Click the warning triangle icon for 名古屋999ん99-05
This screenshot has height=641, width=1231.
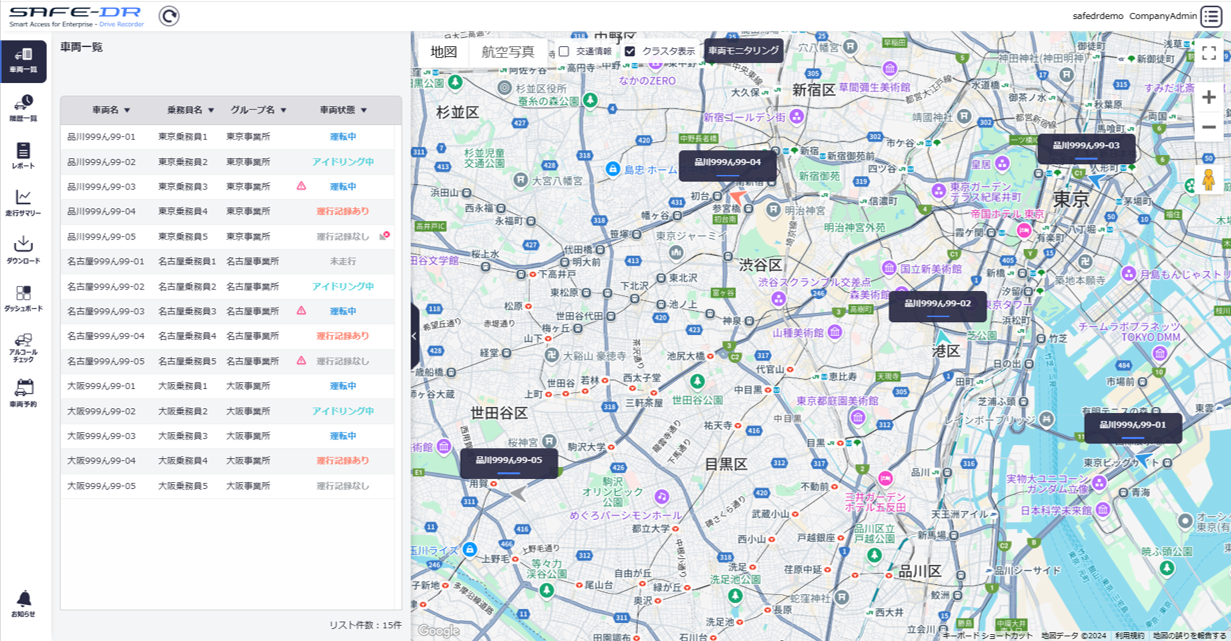(x=301, y=361)
